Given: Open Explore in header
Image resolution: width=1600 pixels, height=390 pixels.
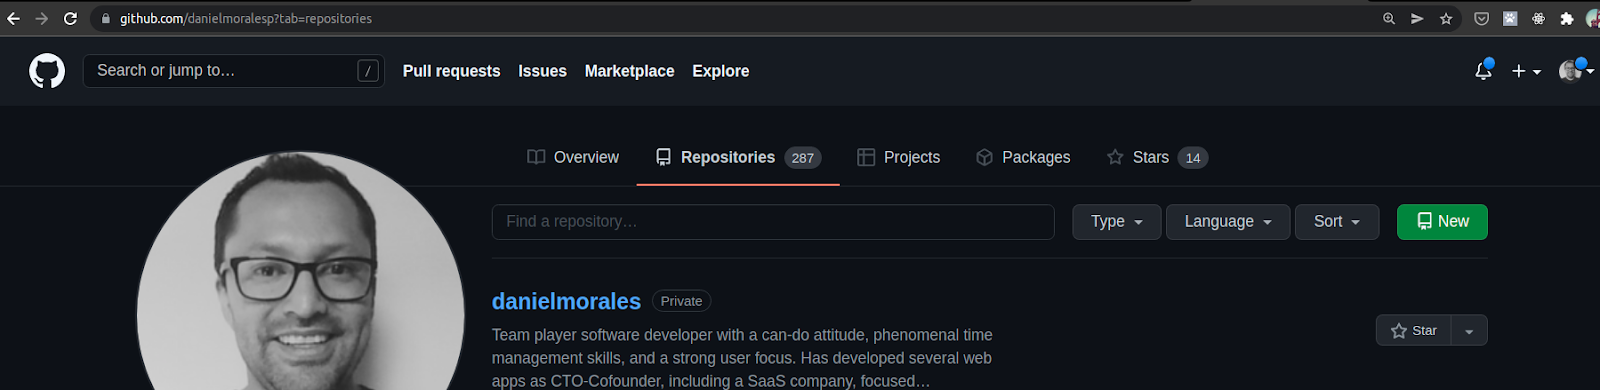Looking at the screenshot, I should point(720,71).
